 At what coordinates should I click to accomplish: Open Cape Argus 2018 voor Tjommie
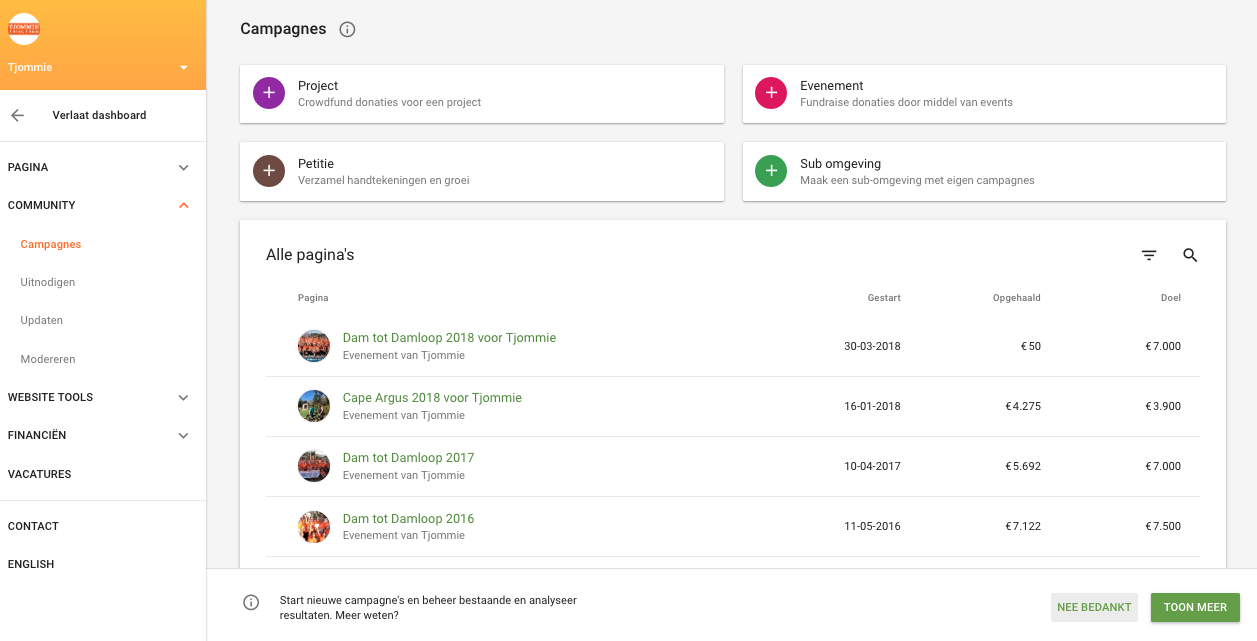[x=432, y=398]
